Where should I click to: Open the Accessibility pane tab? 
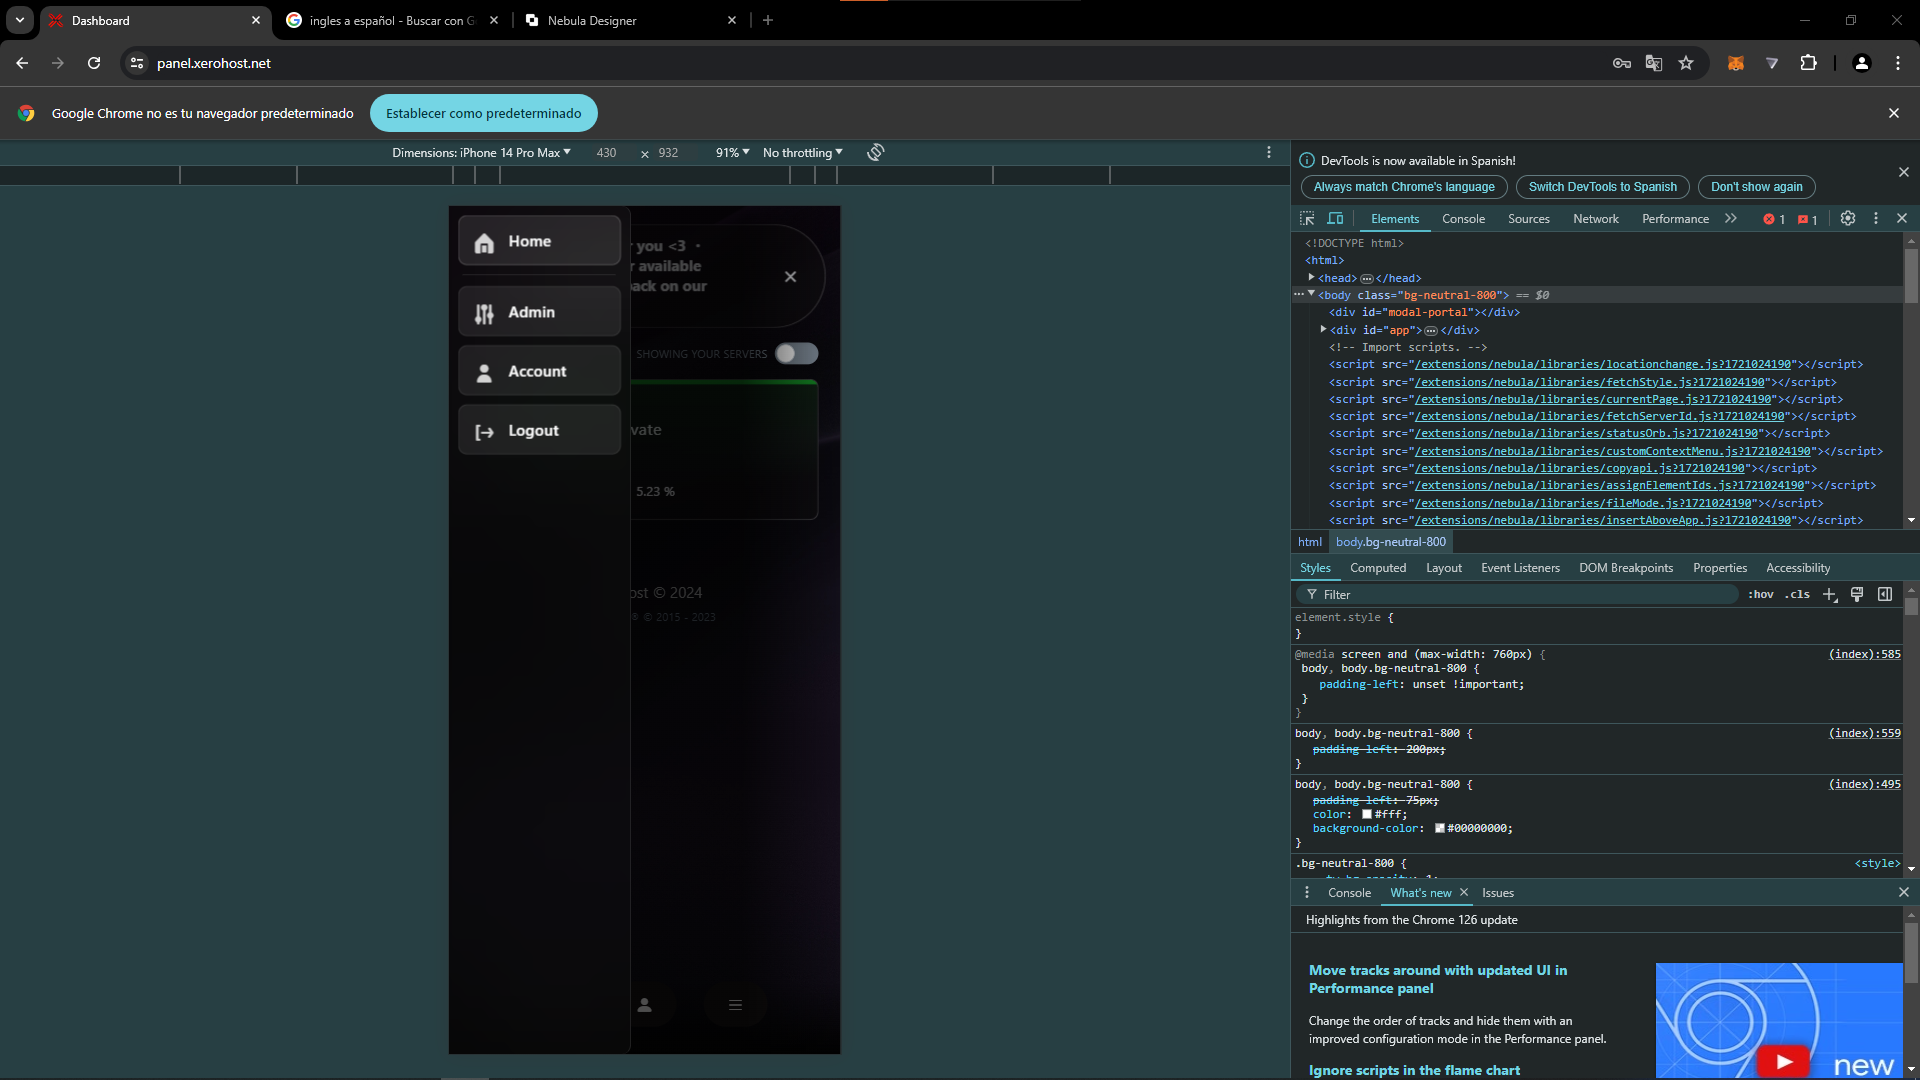pyautogui.click(x=1798, y=568)
